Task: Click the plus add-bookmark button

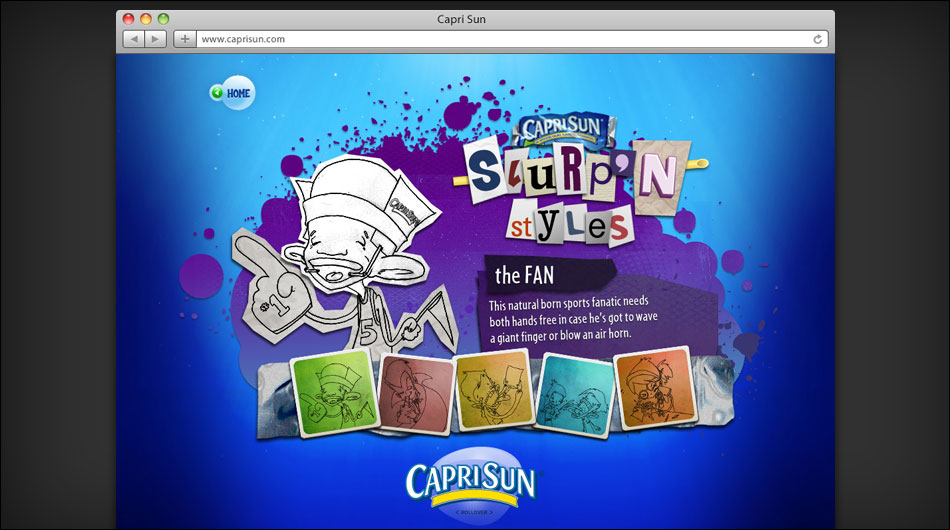Action: pyautogui.click(x=184, y=39)
